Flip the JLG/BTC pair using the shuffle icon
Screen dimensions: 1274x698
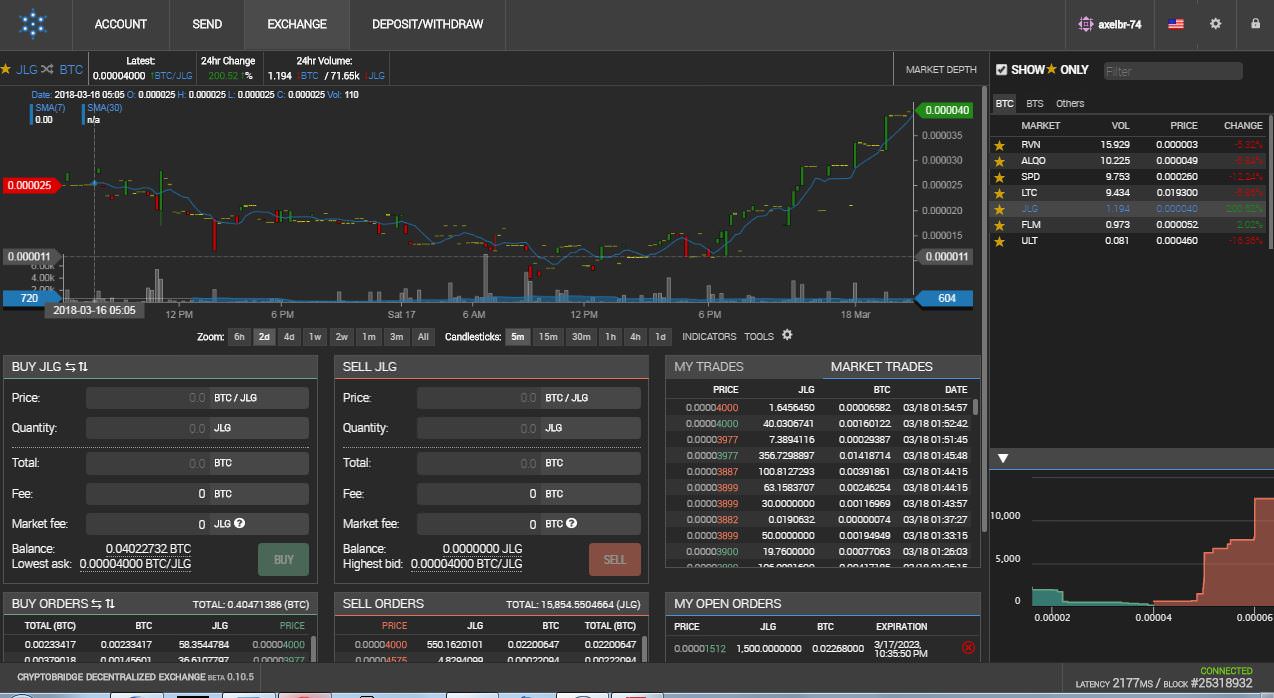point(47,70)
